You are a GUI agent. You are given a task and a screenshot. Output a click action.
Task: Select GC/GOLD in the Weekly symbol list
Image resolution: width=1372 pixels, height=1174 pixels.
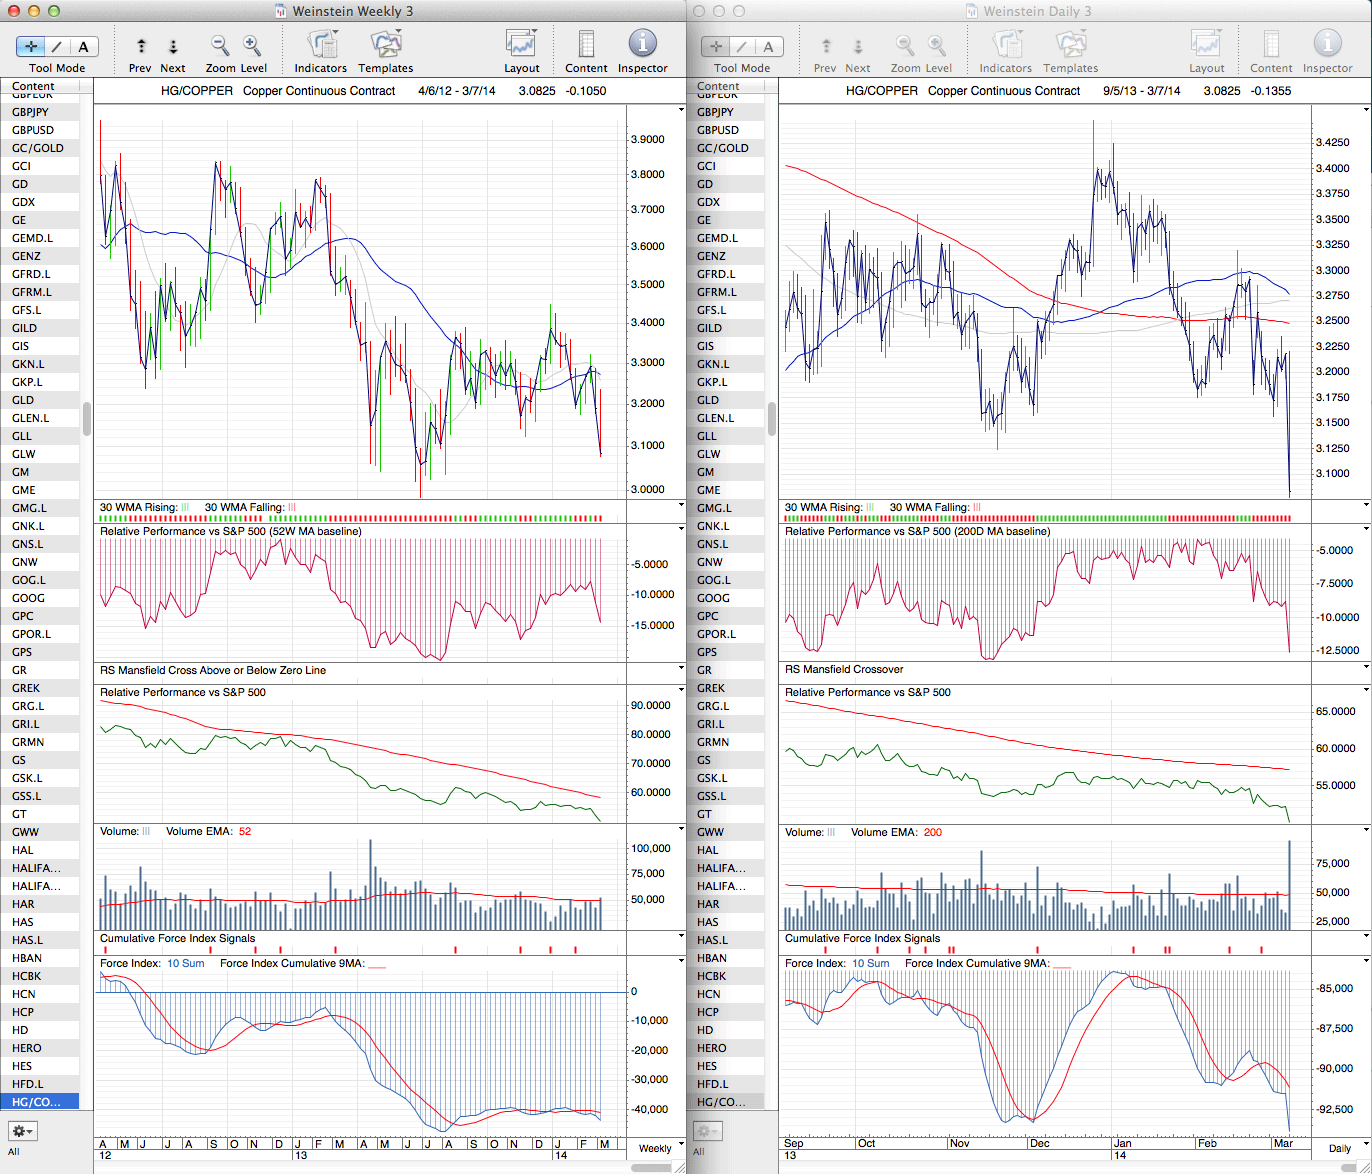click(37, 148)
